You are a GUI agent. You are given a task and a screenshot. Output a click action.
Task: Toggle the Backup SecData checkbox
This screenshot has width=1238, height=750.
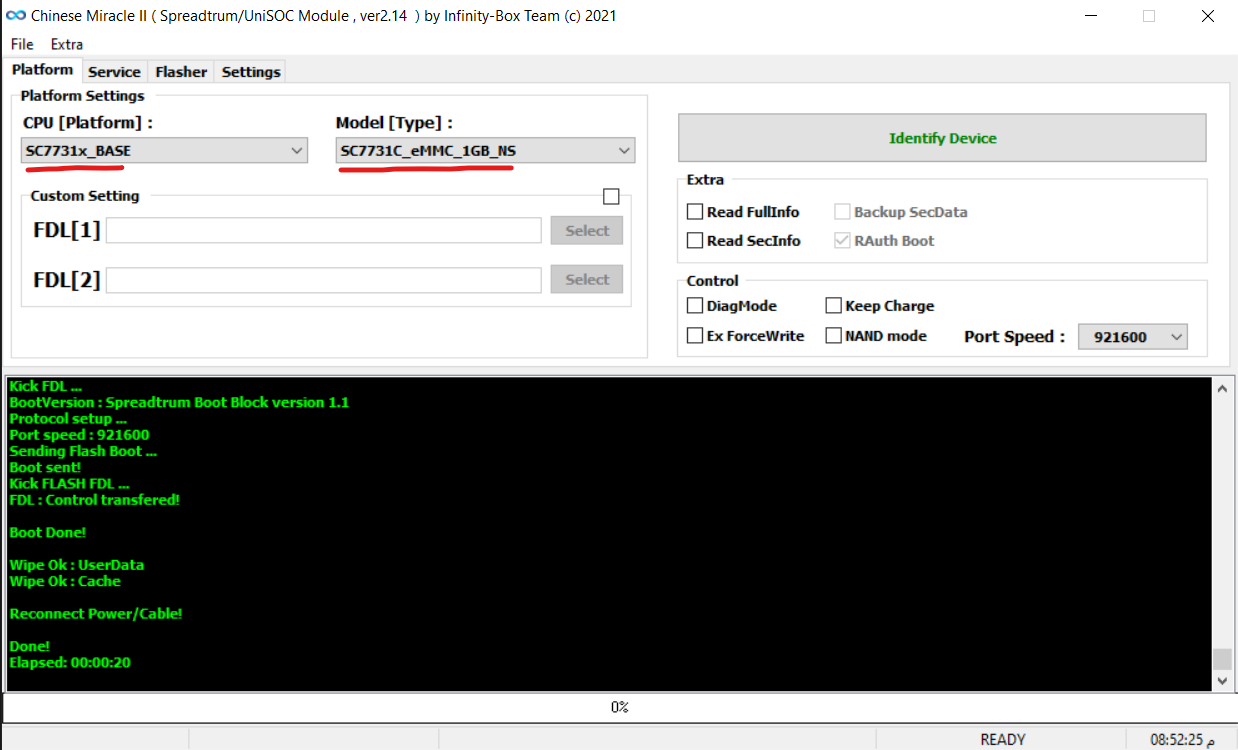(842, 212)
